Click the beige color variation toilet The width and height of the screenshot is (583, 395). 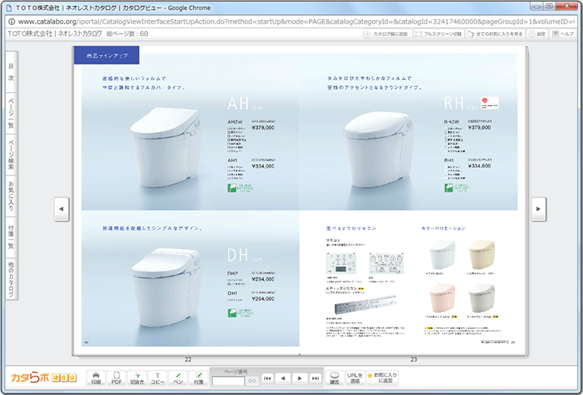[x=481, y=254]
